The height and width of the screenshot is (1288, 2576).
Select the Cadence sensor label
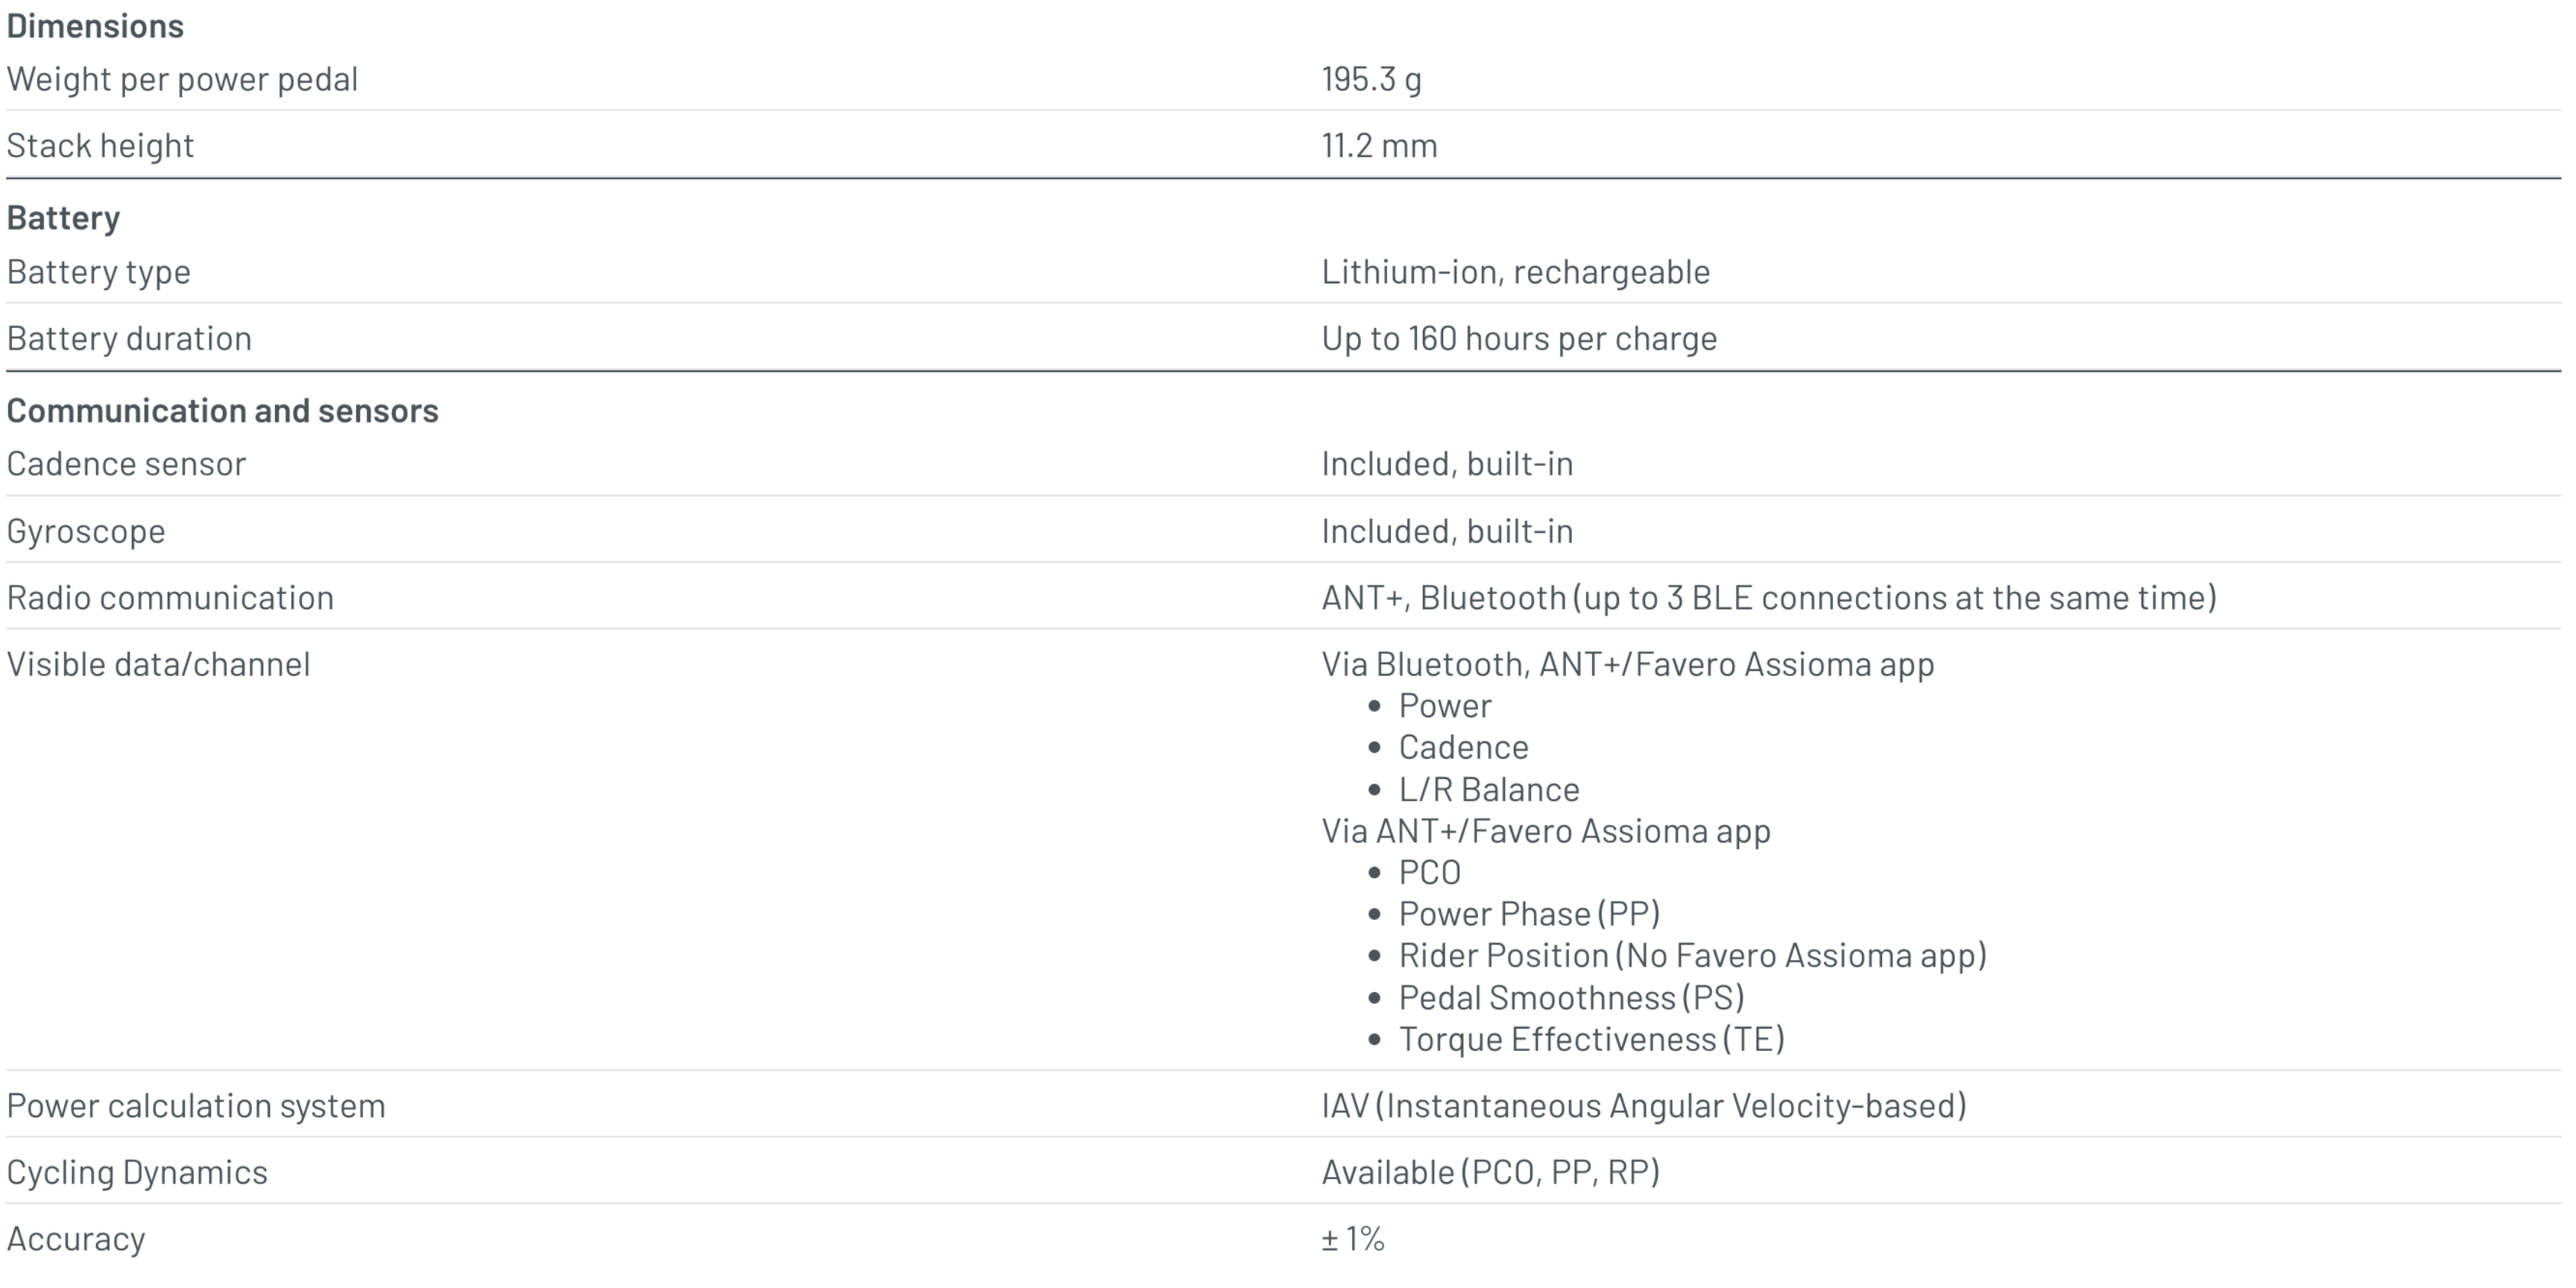[x=126, y=464]
